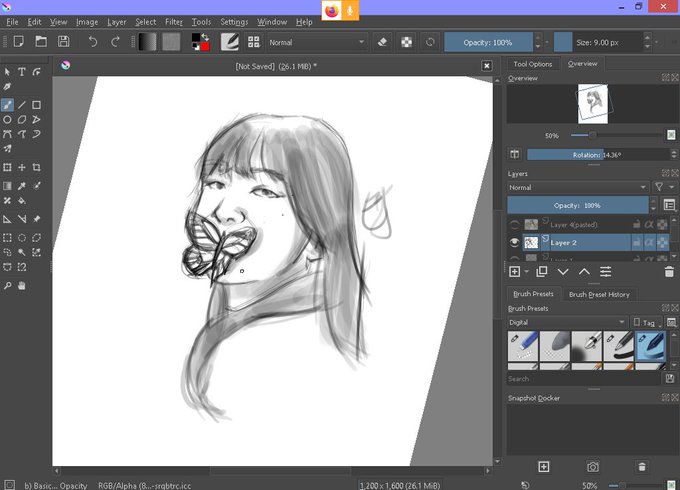680x490 pixels.
Task: Move layer down with the arrow
Action: [x=563, y=272]
